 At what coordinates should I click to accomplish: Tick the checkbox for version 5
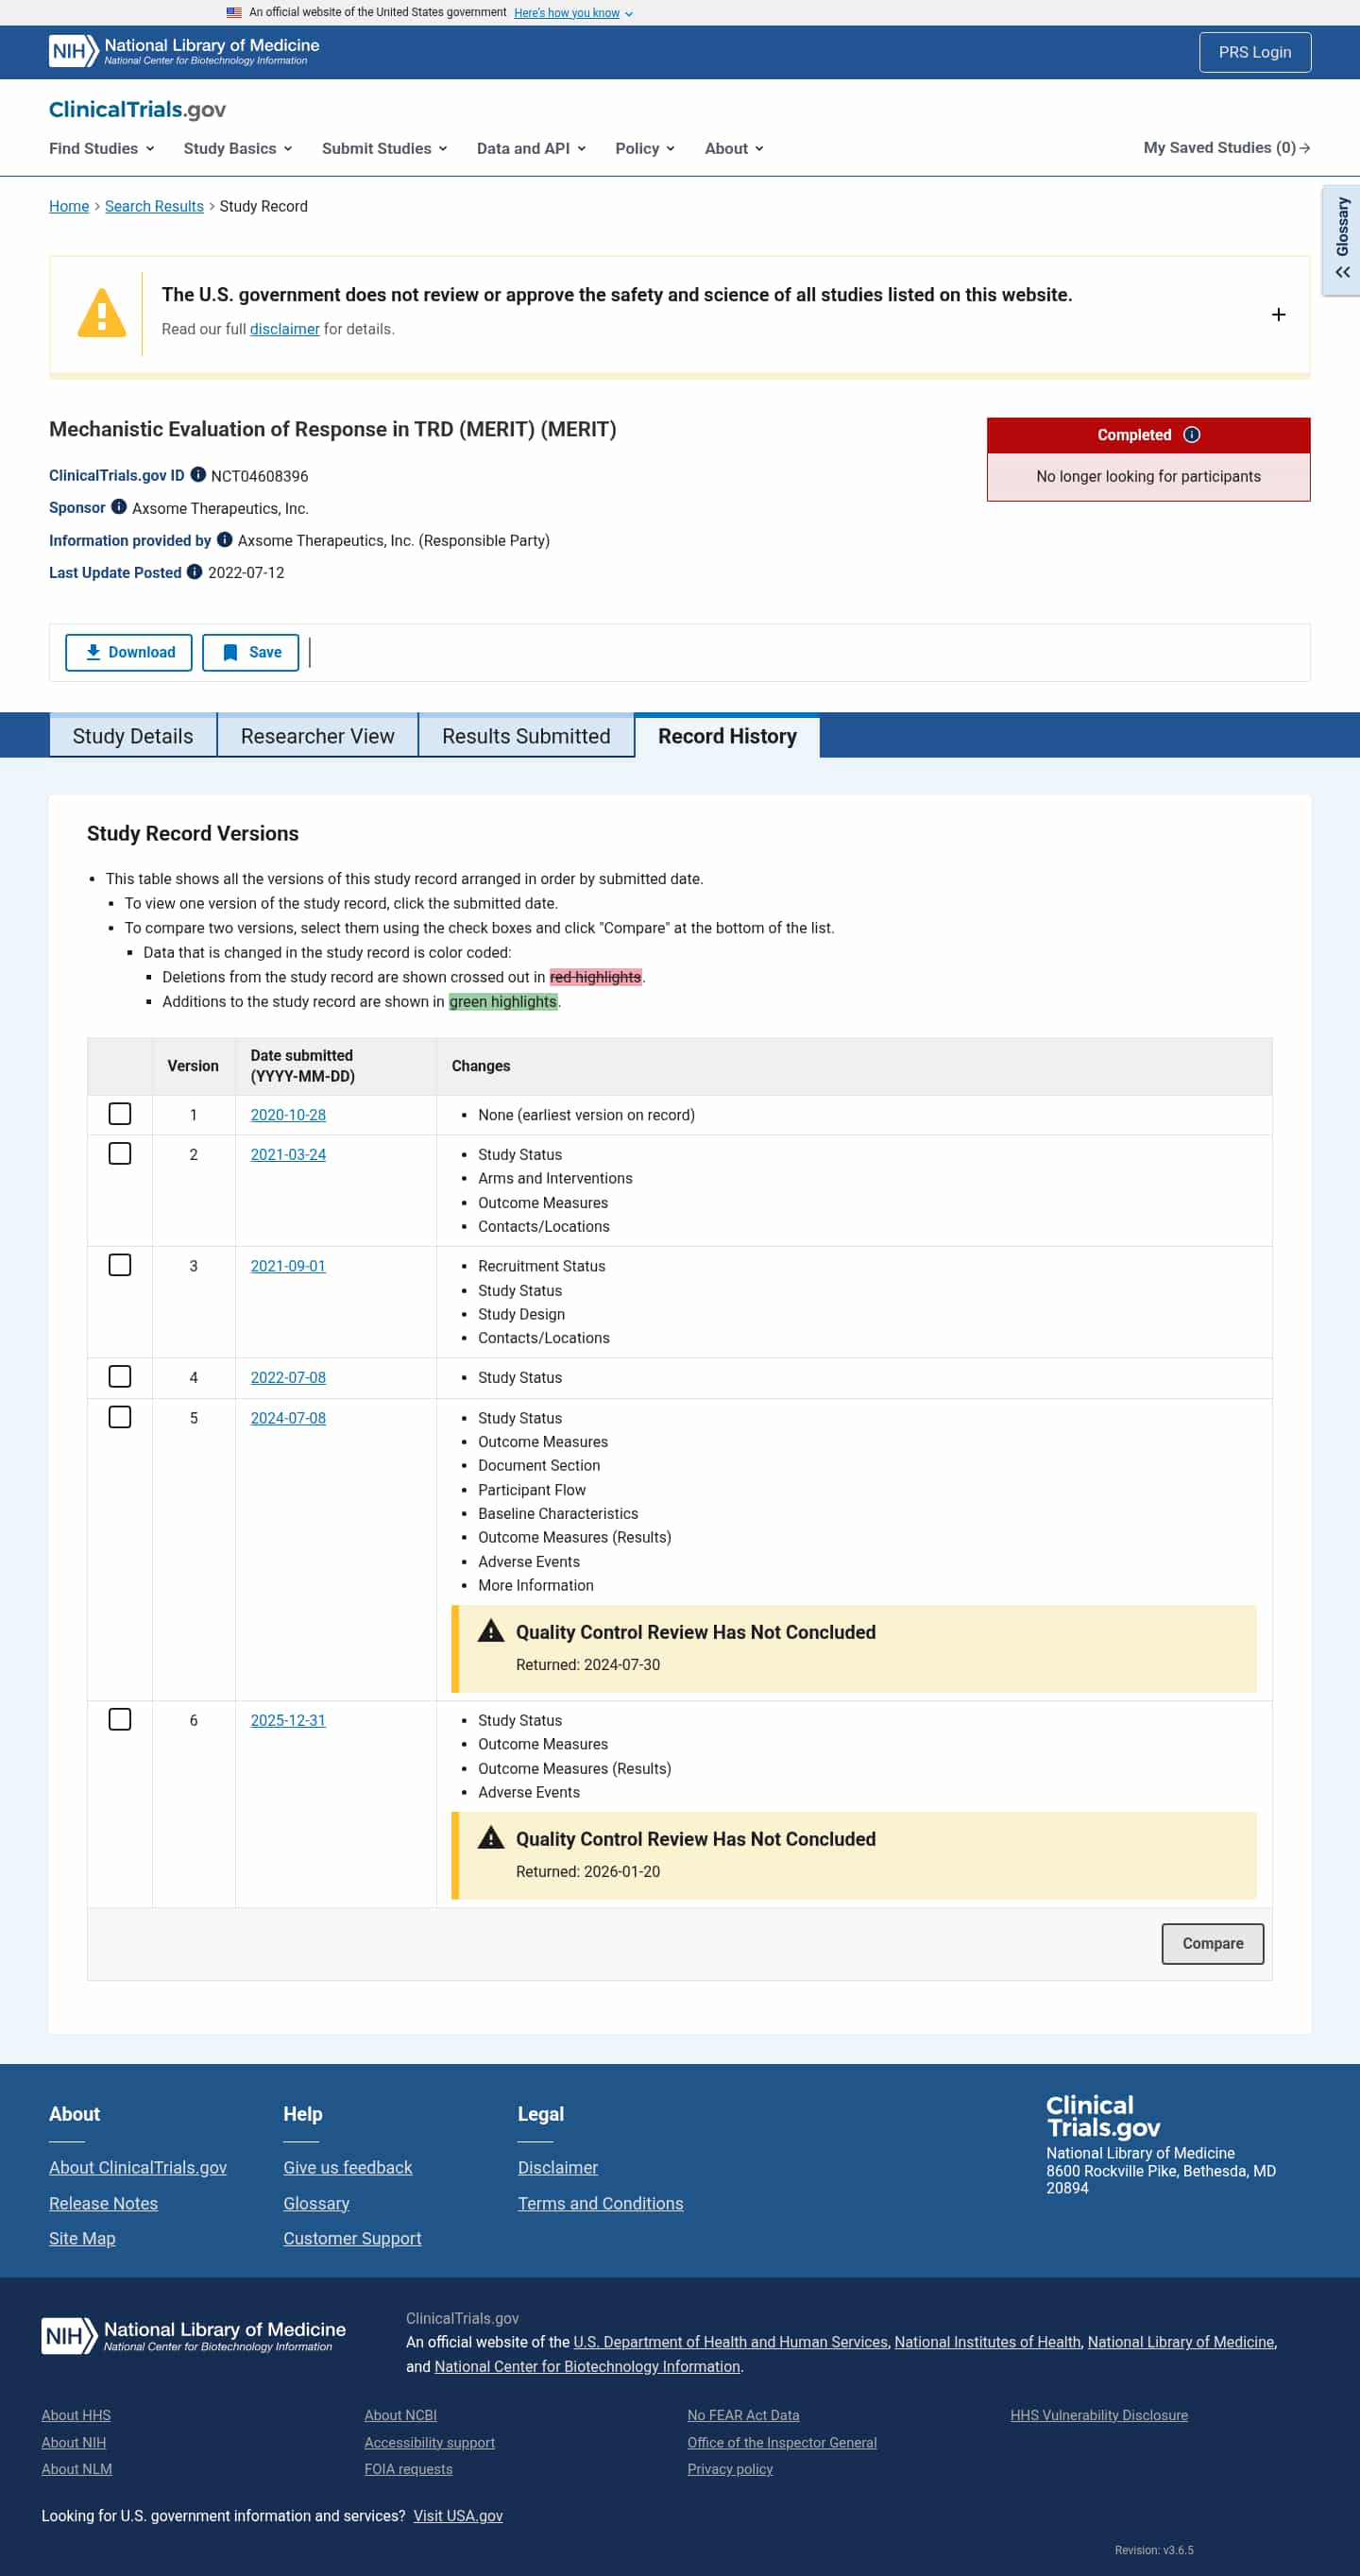click(120, 1417)
